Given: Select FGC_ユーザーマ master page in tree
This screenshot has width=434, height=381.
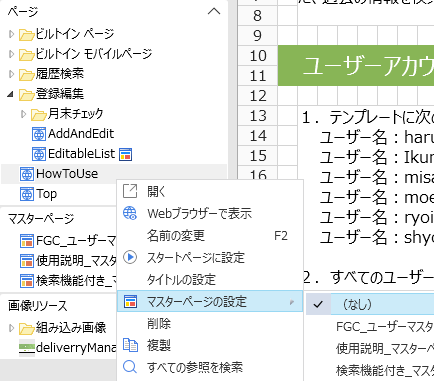Looking at the screenshot, I should tap(76, 241).
